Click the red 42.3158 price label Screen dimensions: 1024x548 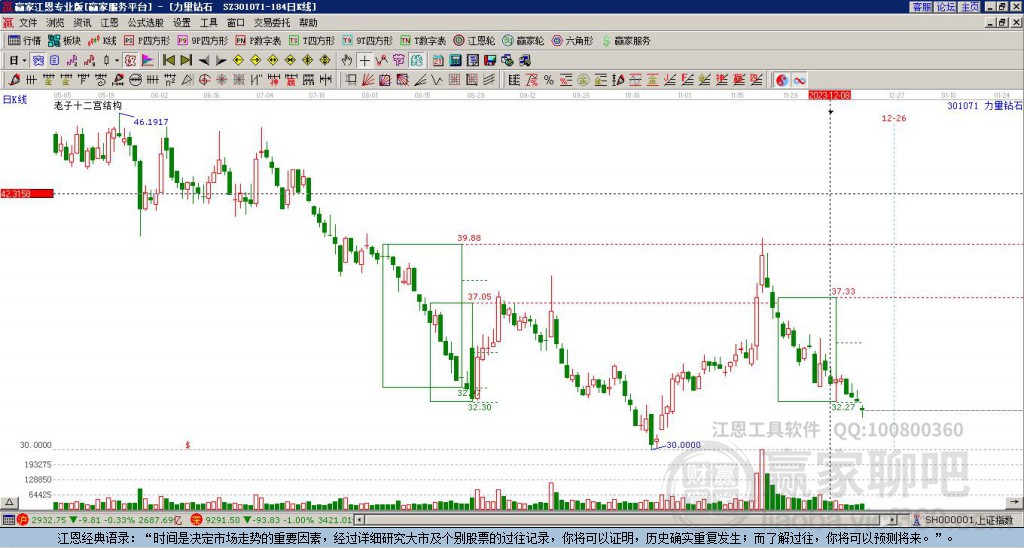tap(27, 193)
